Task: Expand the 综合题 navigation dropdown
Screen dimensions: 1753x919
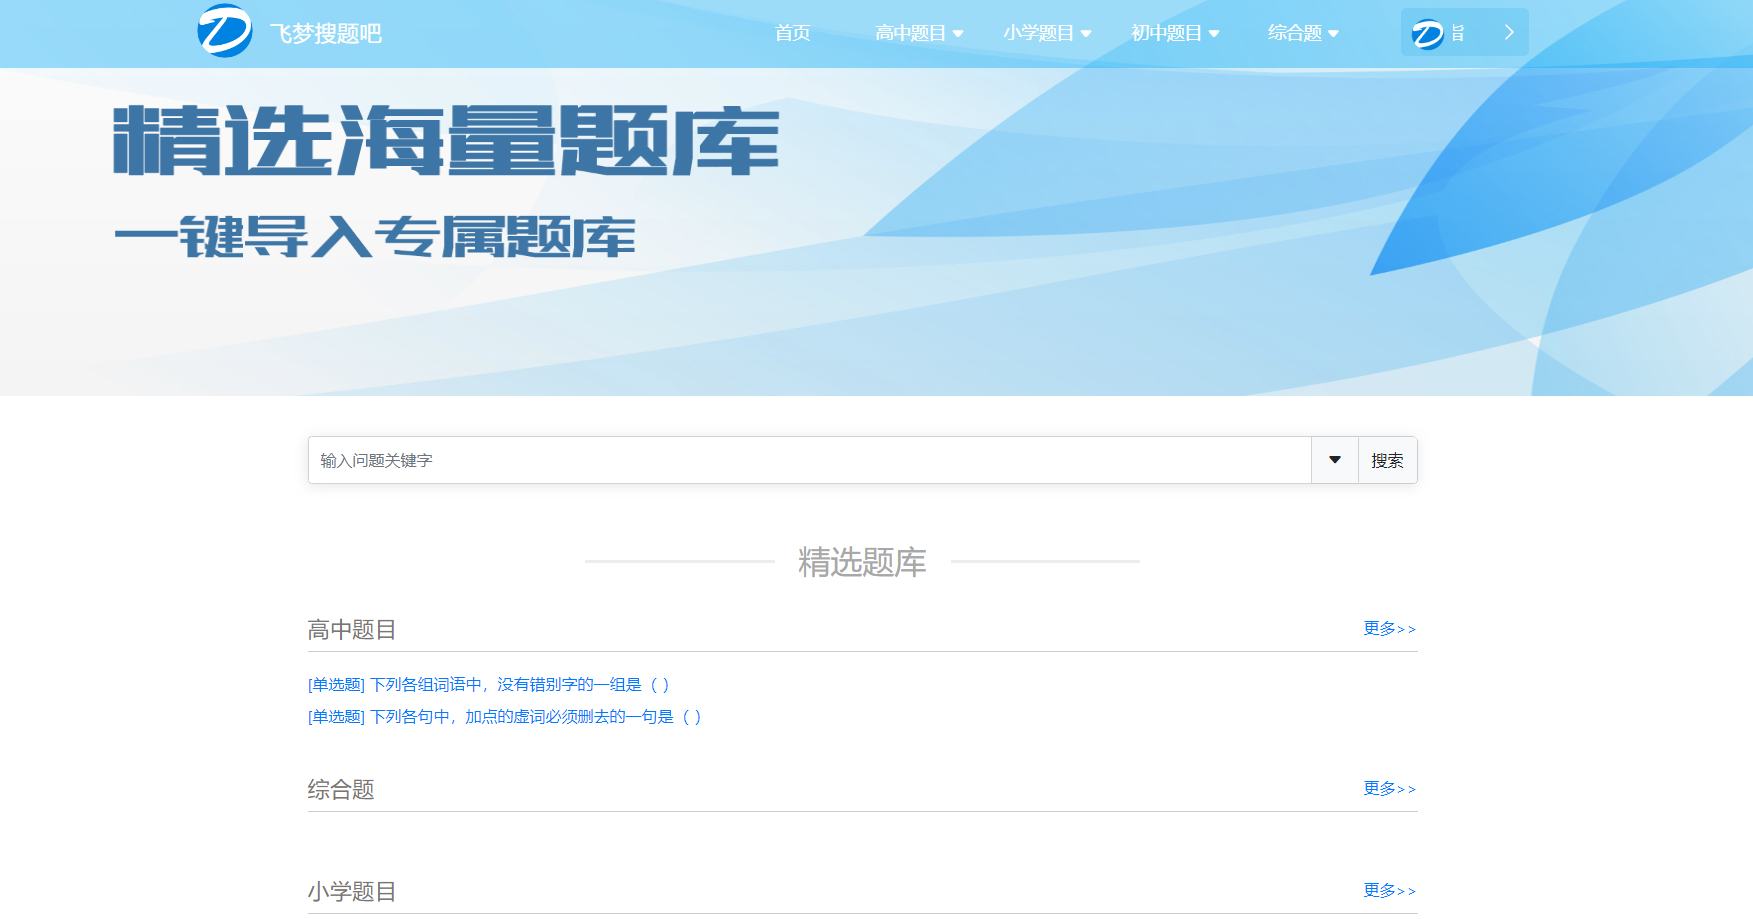Action: (x=1302, y=33)
